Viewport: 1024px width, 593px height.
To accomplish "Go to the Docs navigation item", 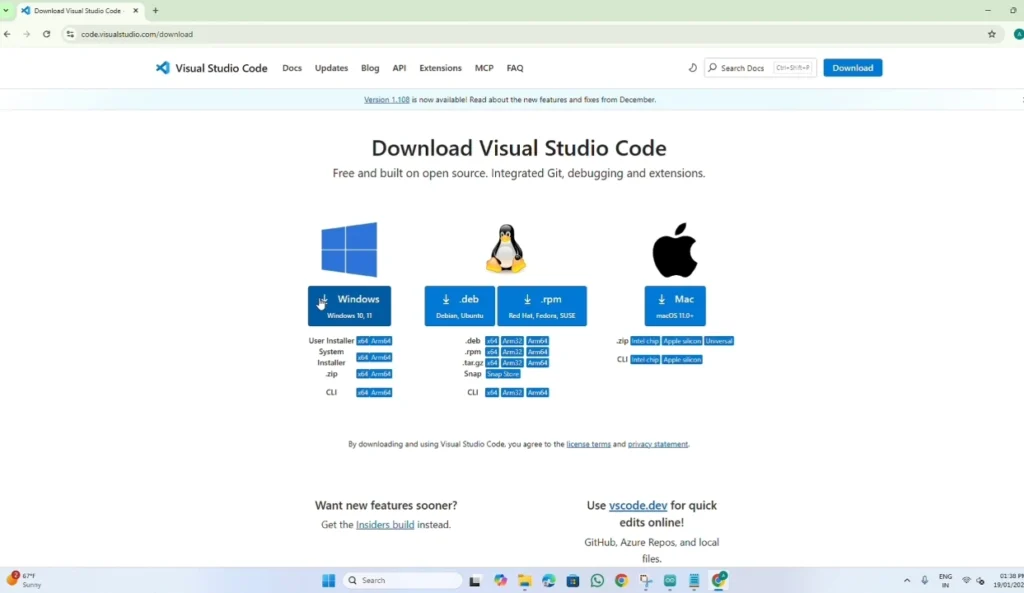I will [292, 68].
